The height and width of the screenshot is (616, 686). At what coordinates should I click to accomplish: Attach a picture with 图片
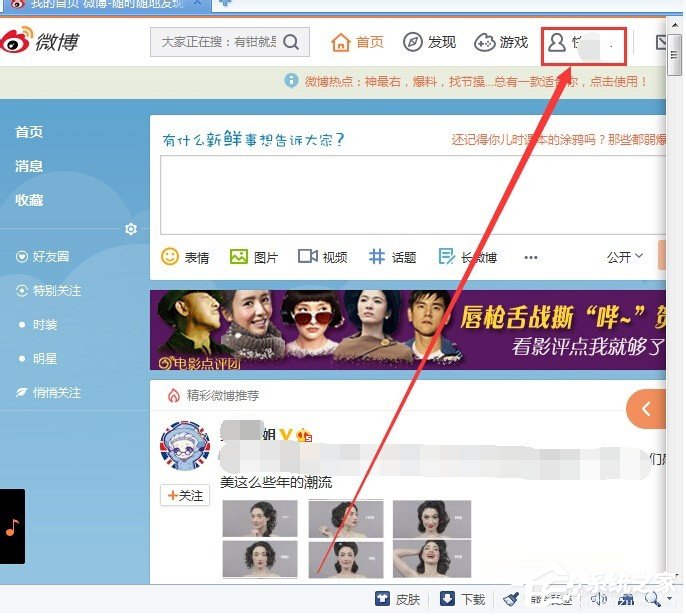[254, 257]
